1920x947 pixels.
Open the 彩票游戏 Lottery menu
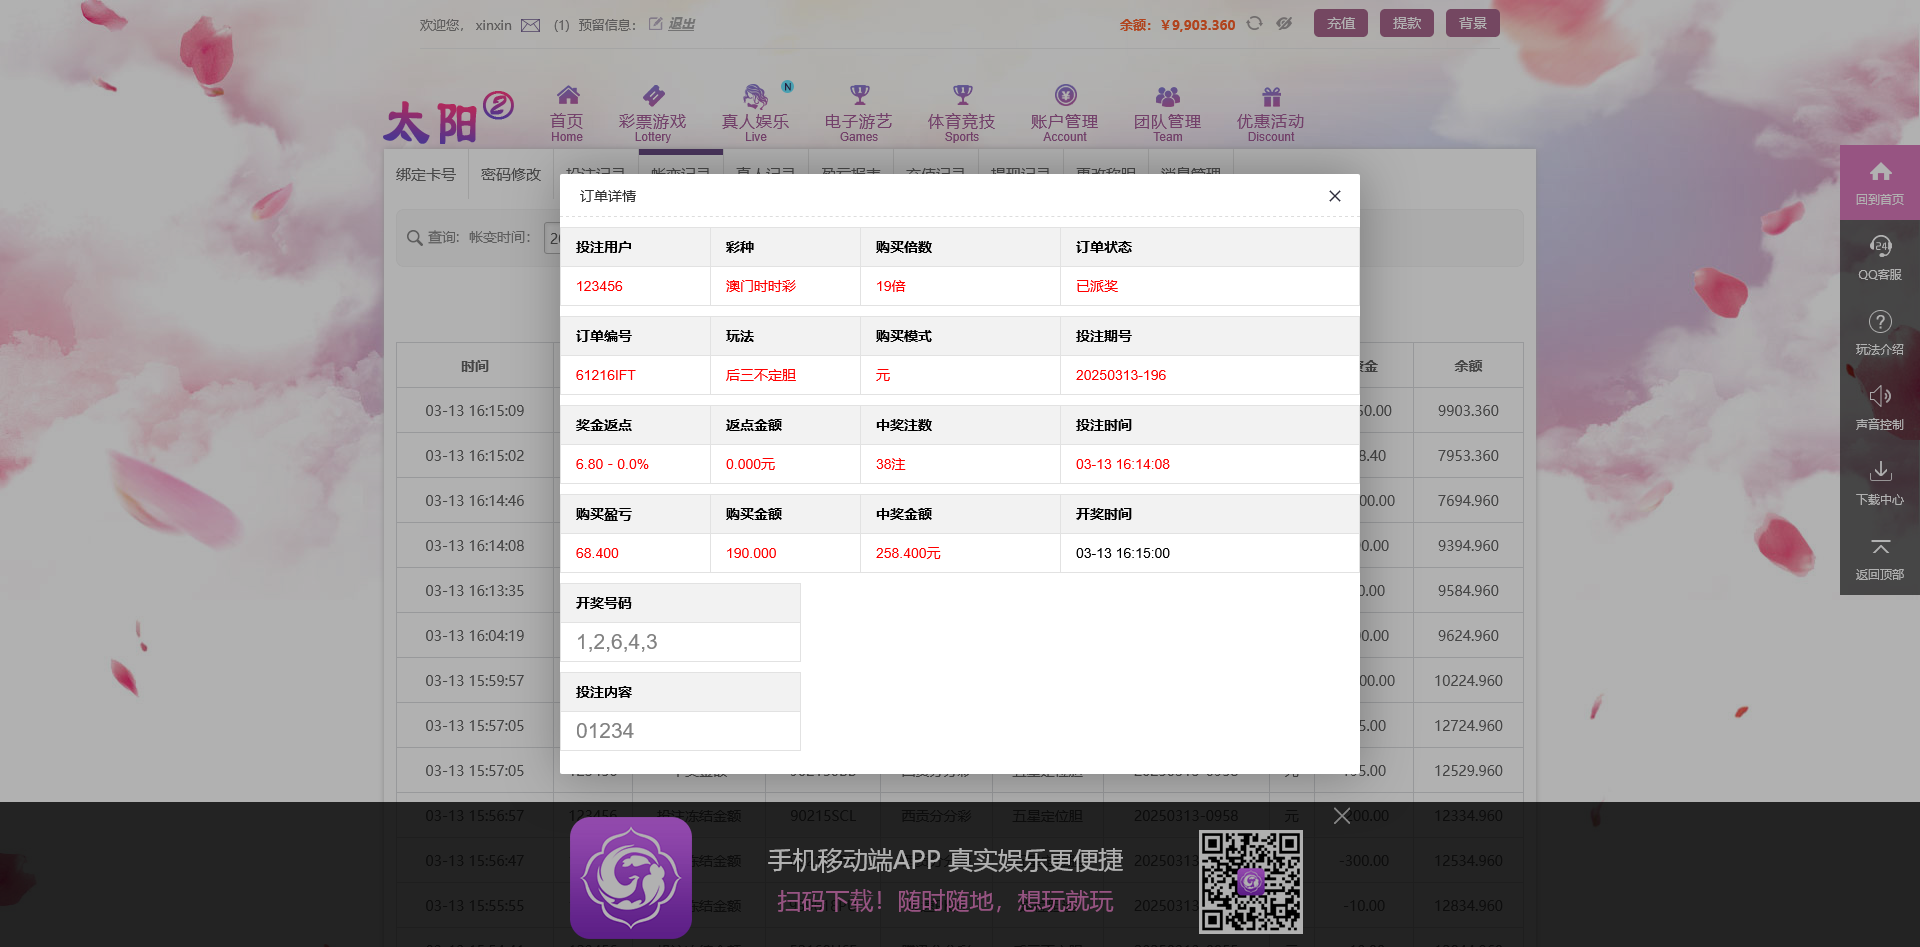coord(652,114)
